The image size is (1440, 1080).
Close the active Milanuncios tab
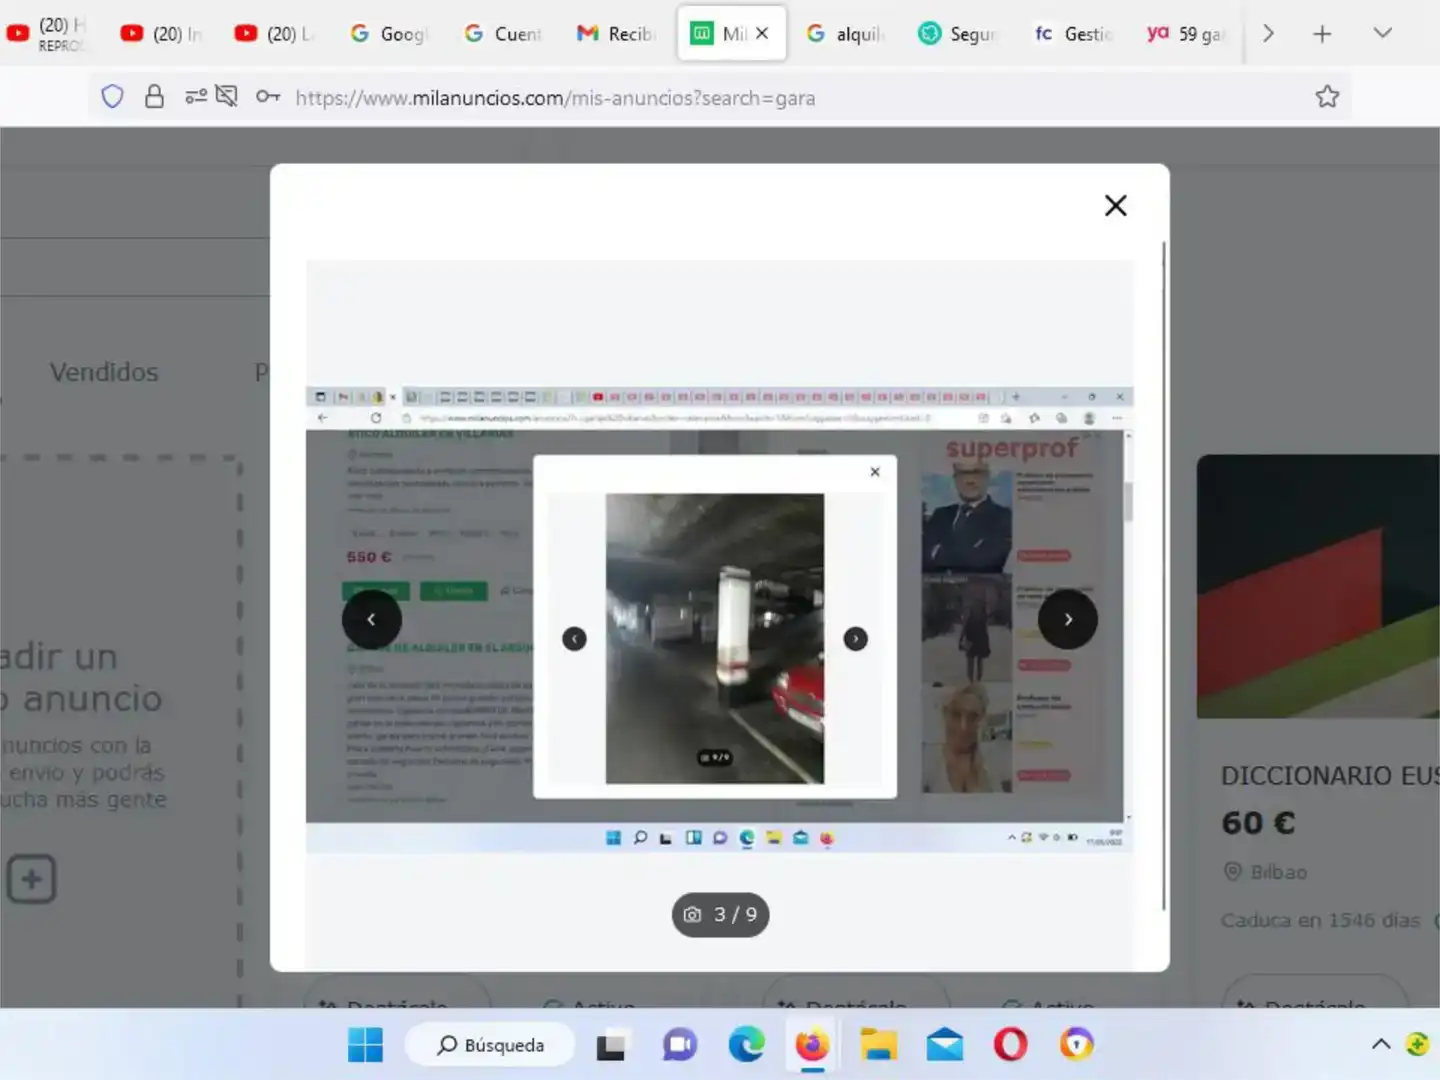click(x=762, y=33)
